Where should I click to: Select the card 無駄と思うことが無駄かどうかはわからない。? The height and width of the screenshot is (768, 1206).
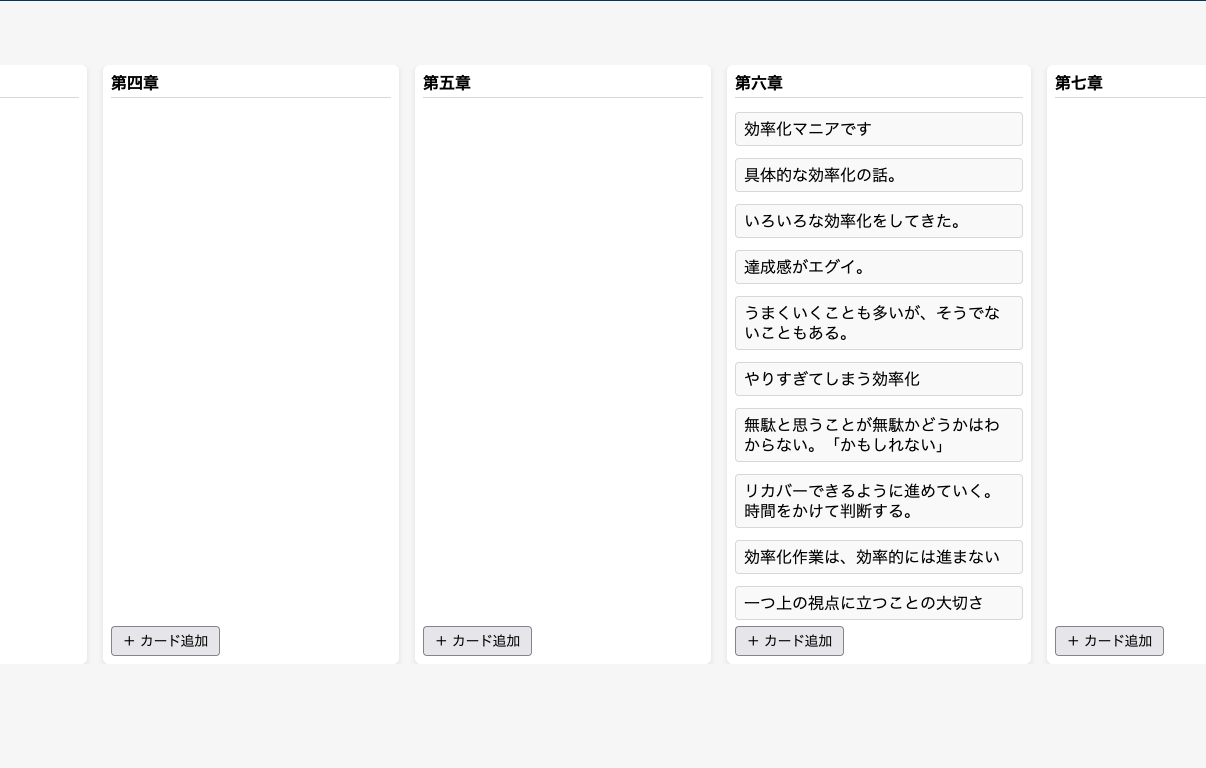(879, 435)
